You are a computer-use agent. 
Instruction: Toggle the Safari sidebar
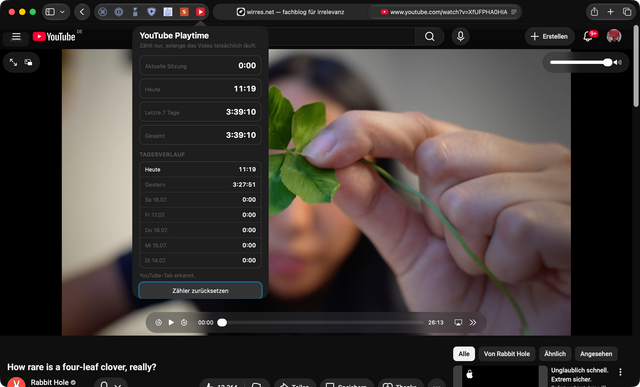click(50, 12)
